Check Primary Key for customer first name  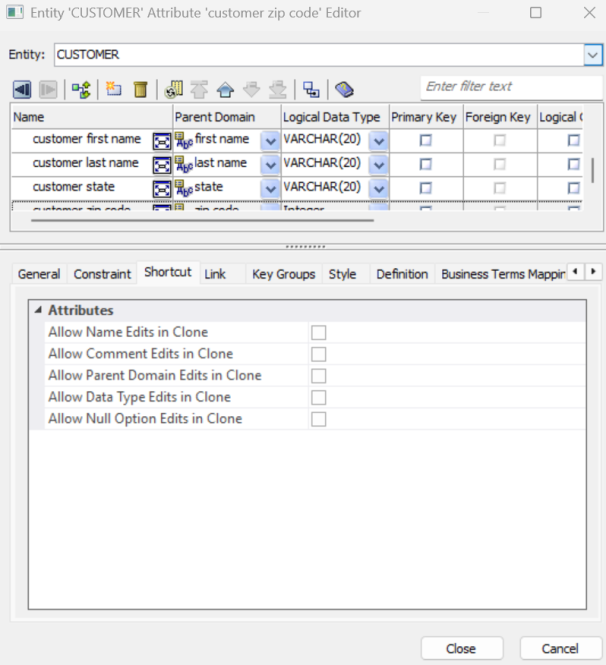[x=425, y=140]
